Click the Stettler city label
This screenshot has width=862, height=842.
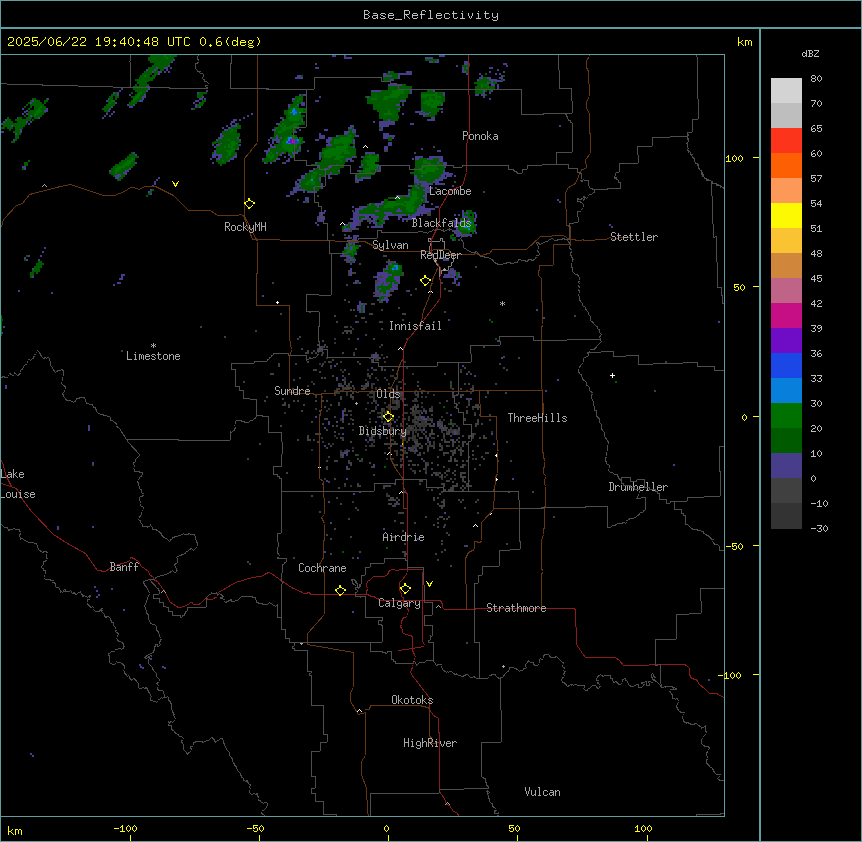634,237
